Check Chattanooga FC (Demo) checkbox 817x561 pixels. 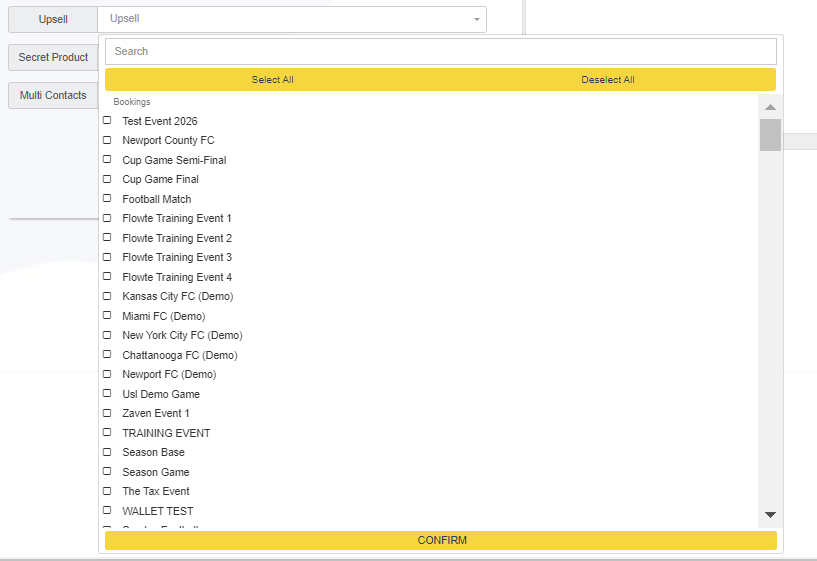107,355
